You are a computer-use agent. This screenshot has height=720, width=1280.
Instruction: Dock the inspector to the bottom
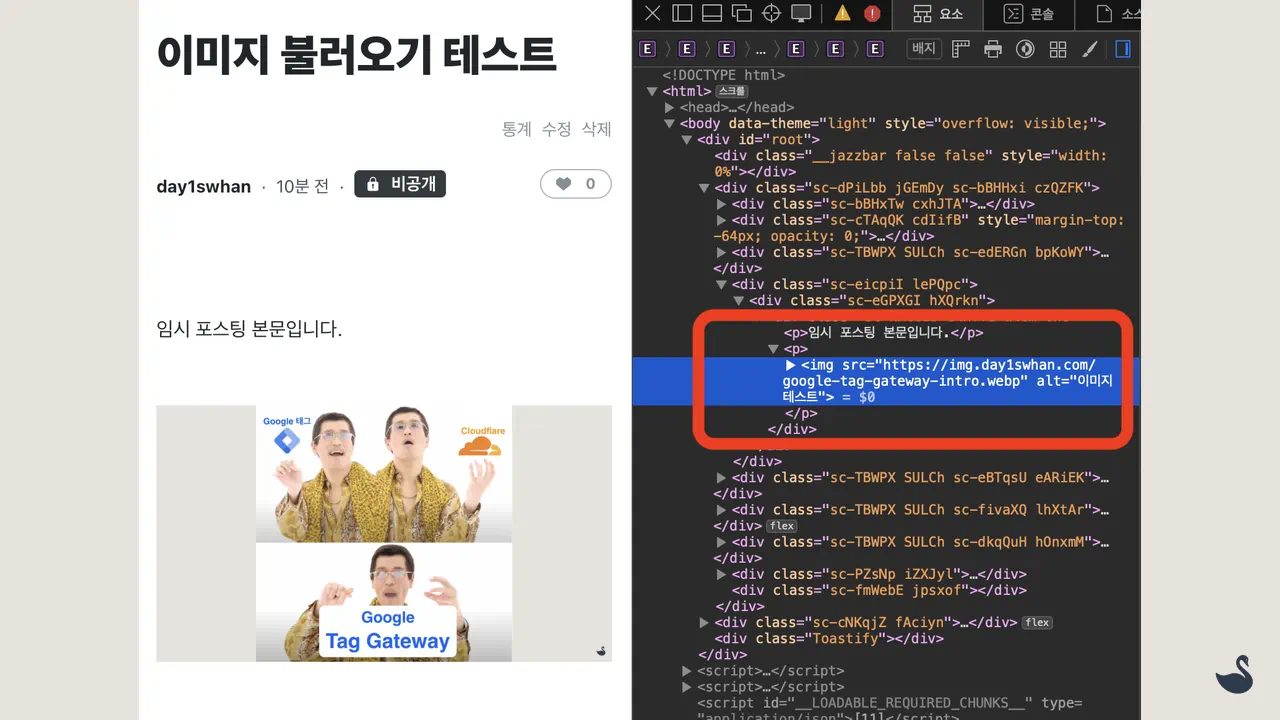click(x=712, y=14)
